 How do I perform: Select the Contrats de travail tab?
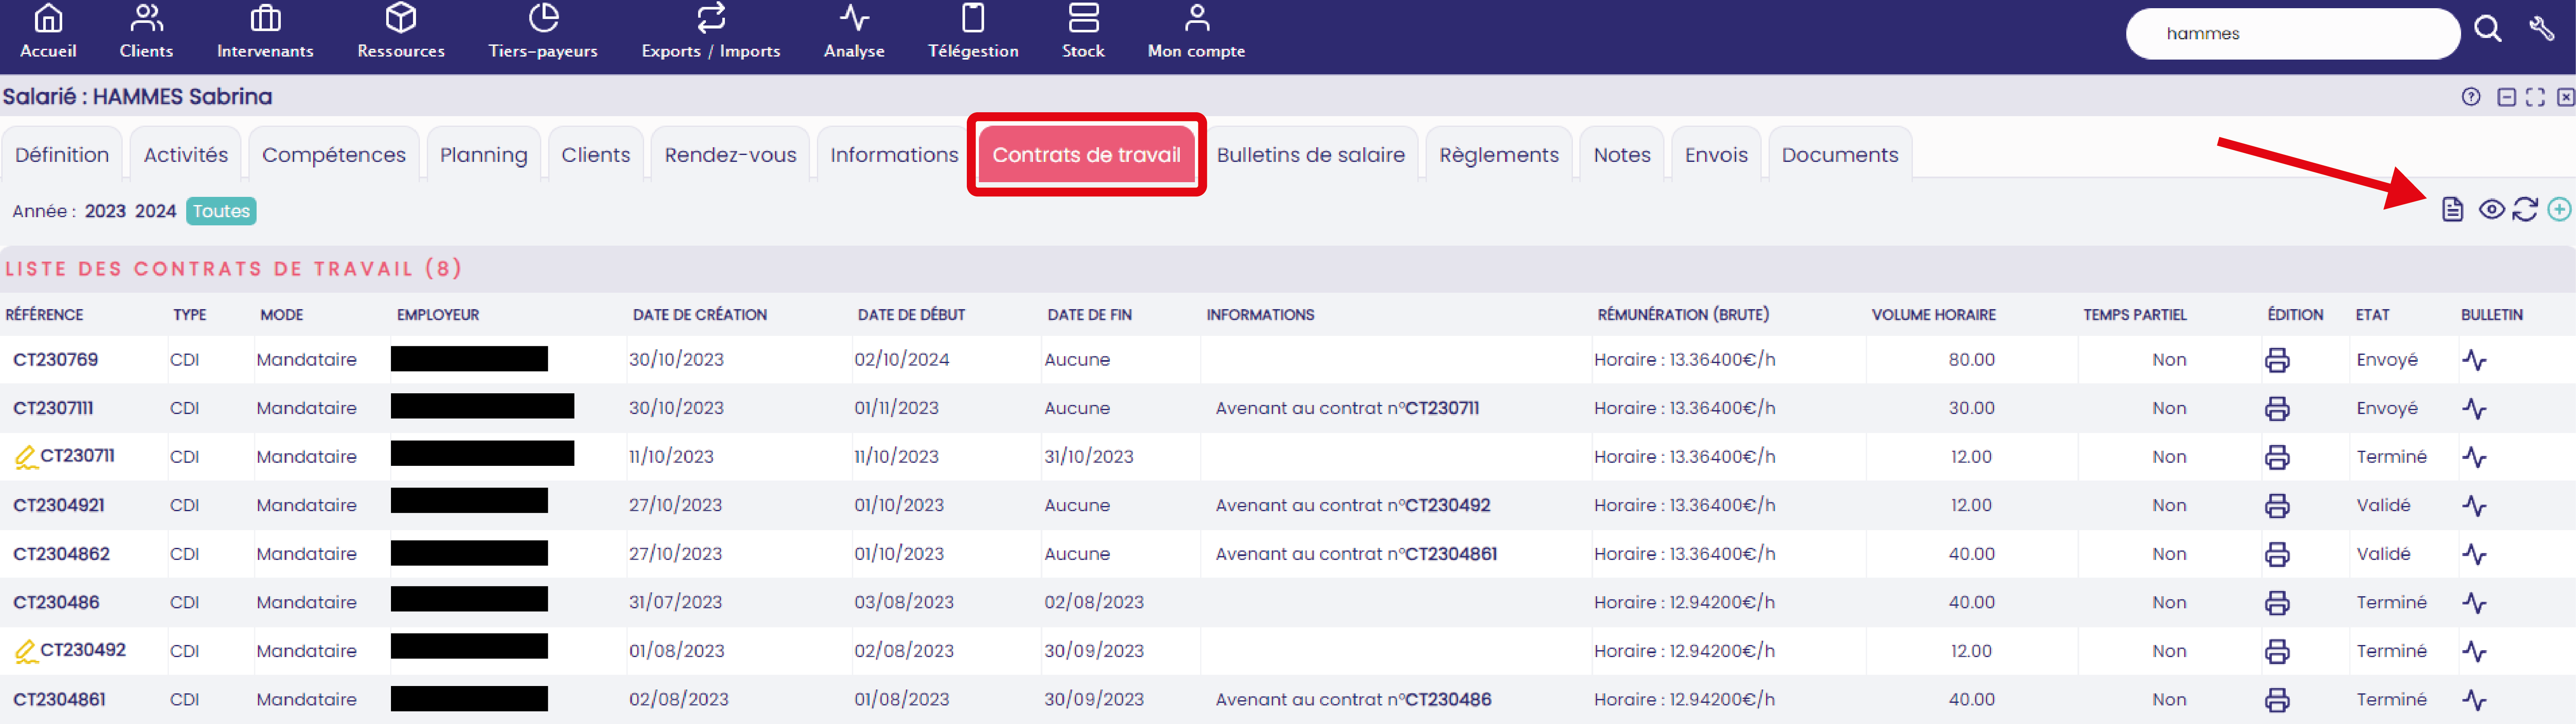click(1086, 154)
